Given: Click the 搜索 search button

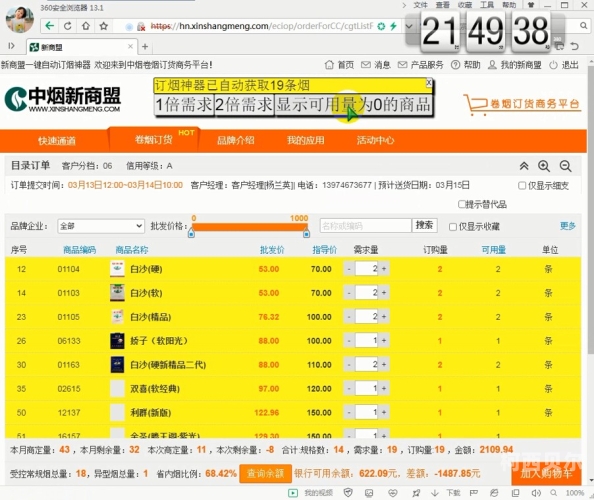Looking at the screenshot, I should coord(424,225).
